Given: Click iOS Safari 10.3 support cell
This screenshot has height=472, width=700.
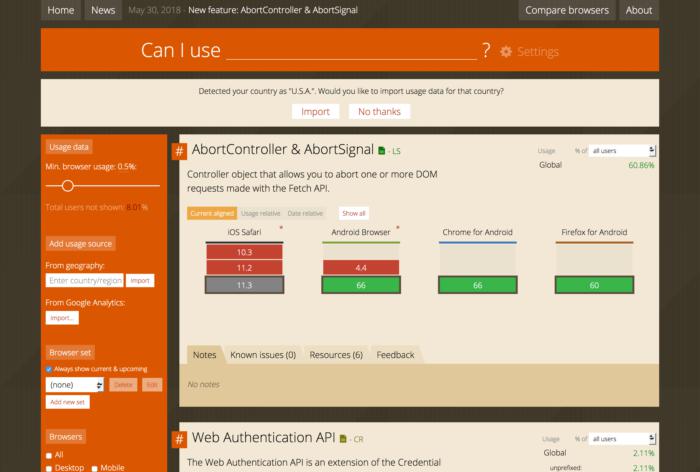Looking at the screenshot, I should [244, 252].
